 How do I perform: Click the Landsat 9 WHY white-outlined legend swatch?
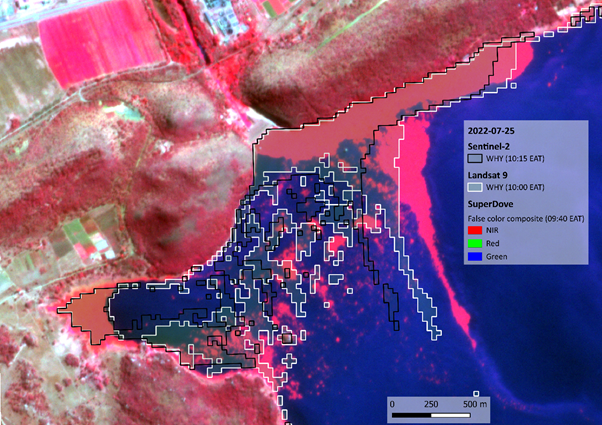(x=475, y=187)
